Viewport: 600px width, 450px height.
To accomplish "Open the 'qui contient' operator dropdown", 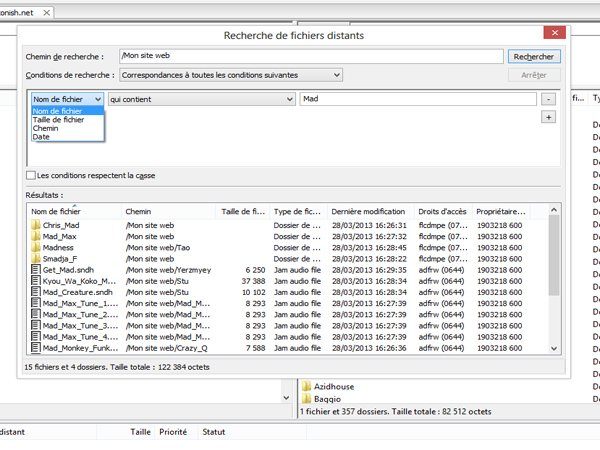I will 202,99.
